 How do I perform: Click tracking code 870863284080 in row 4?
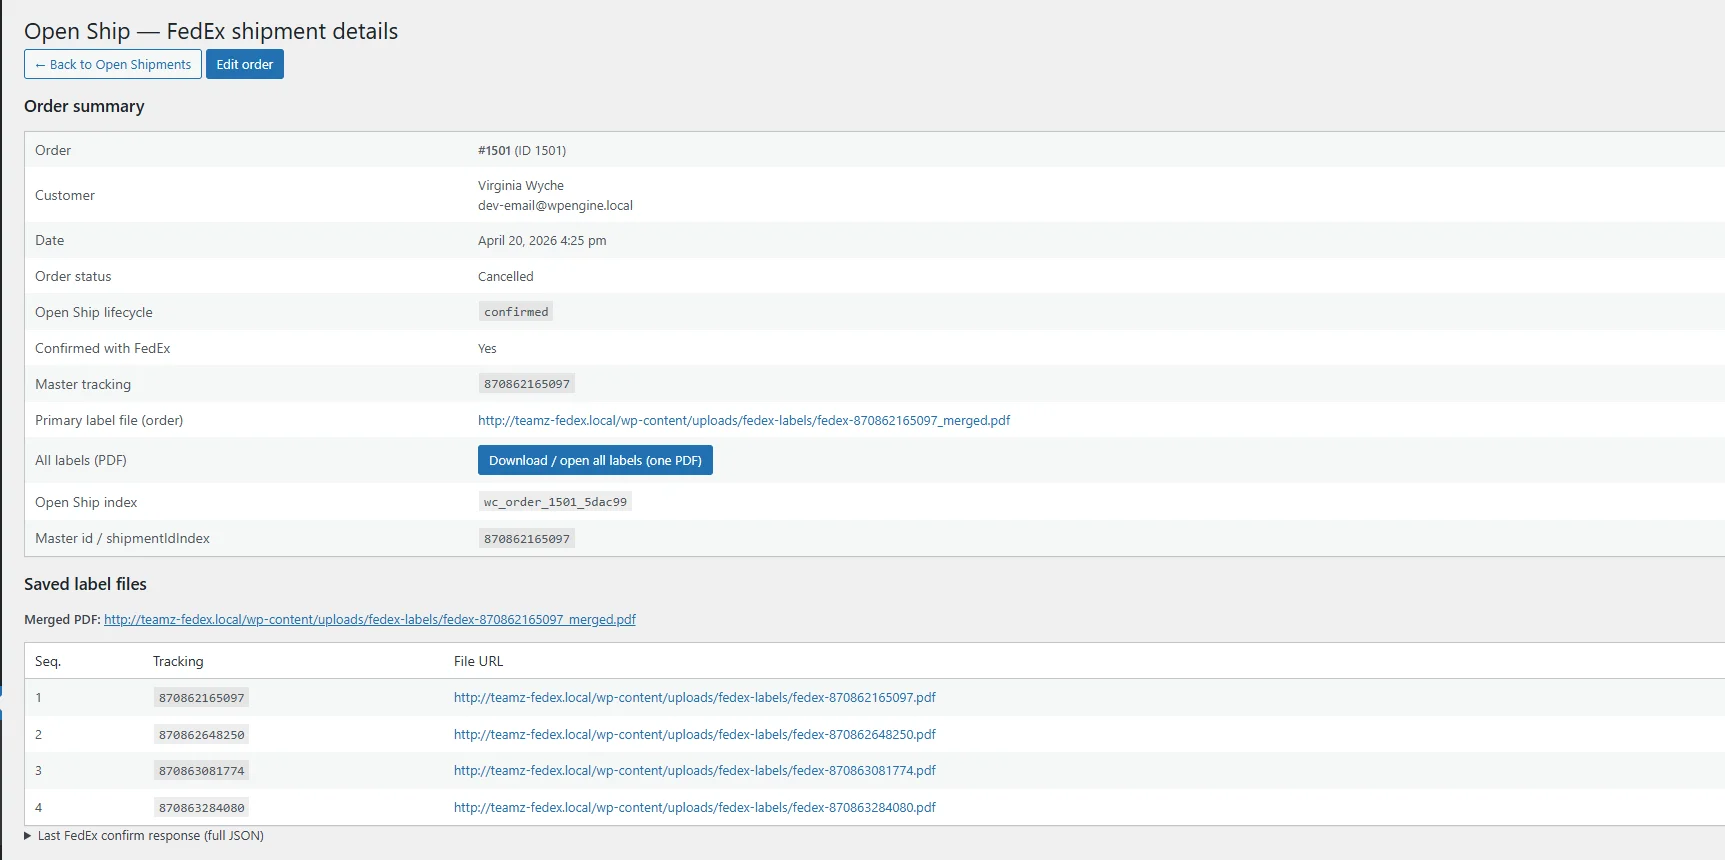[x=201, y=807]
